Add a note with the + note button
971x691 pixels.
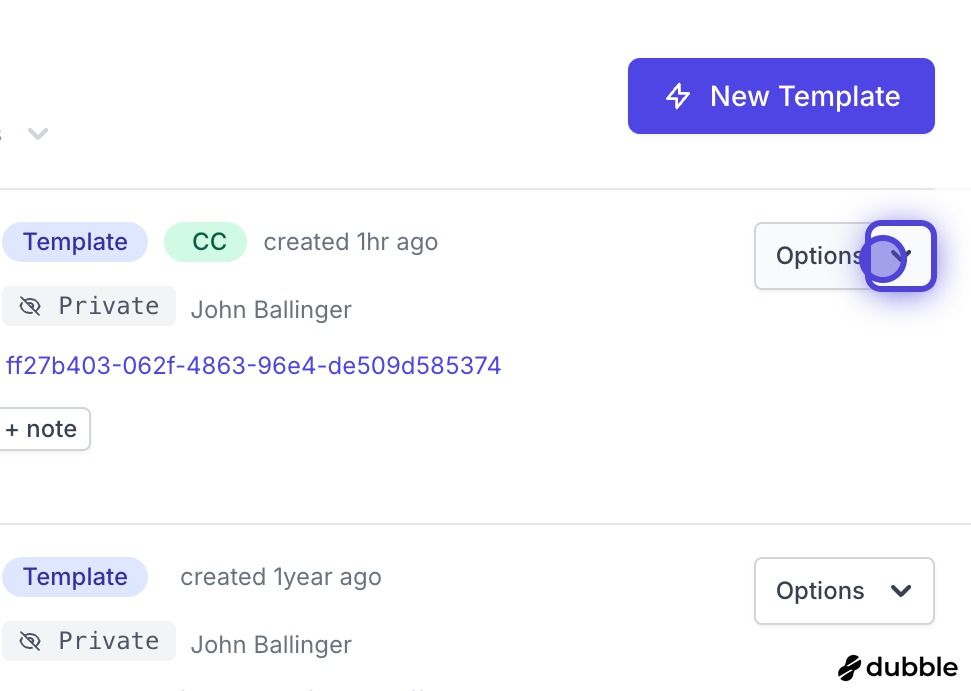coord(42,429)
